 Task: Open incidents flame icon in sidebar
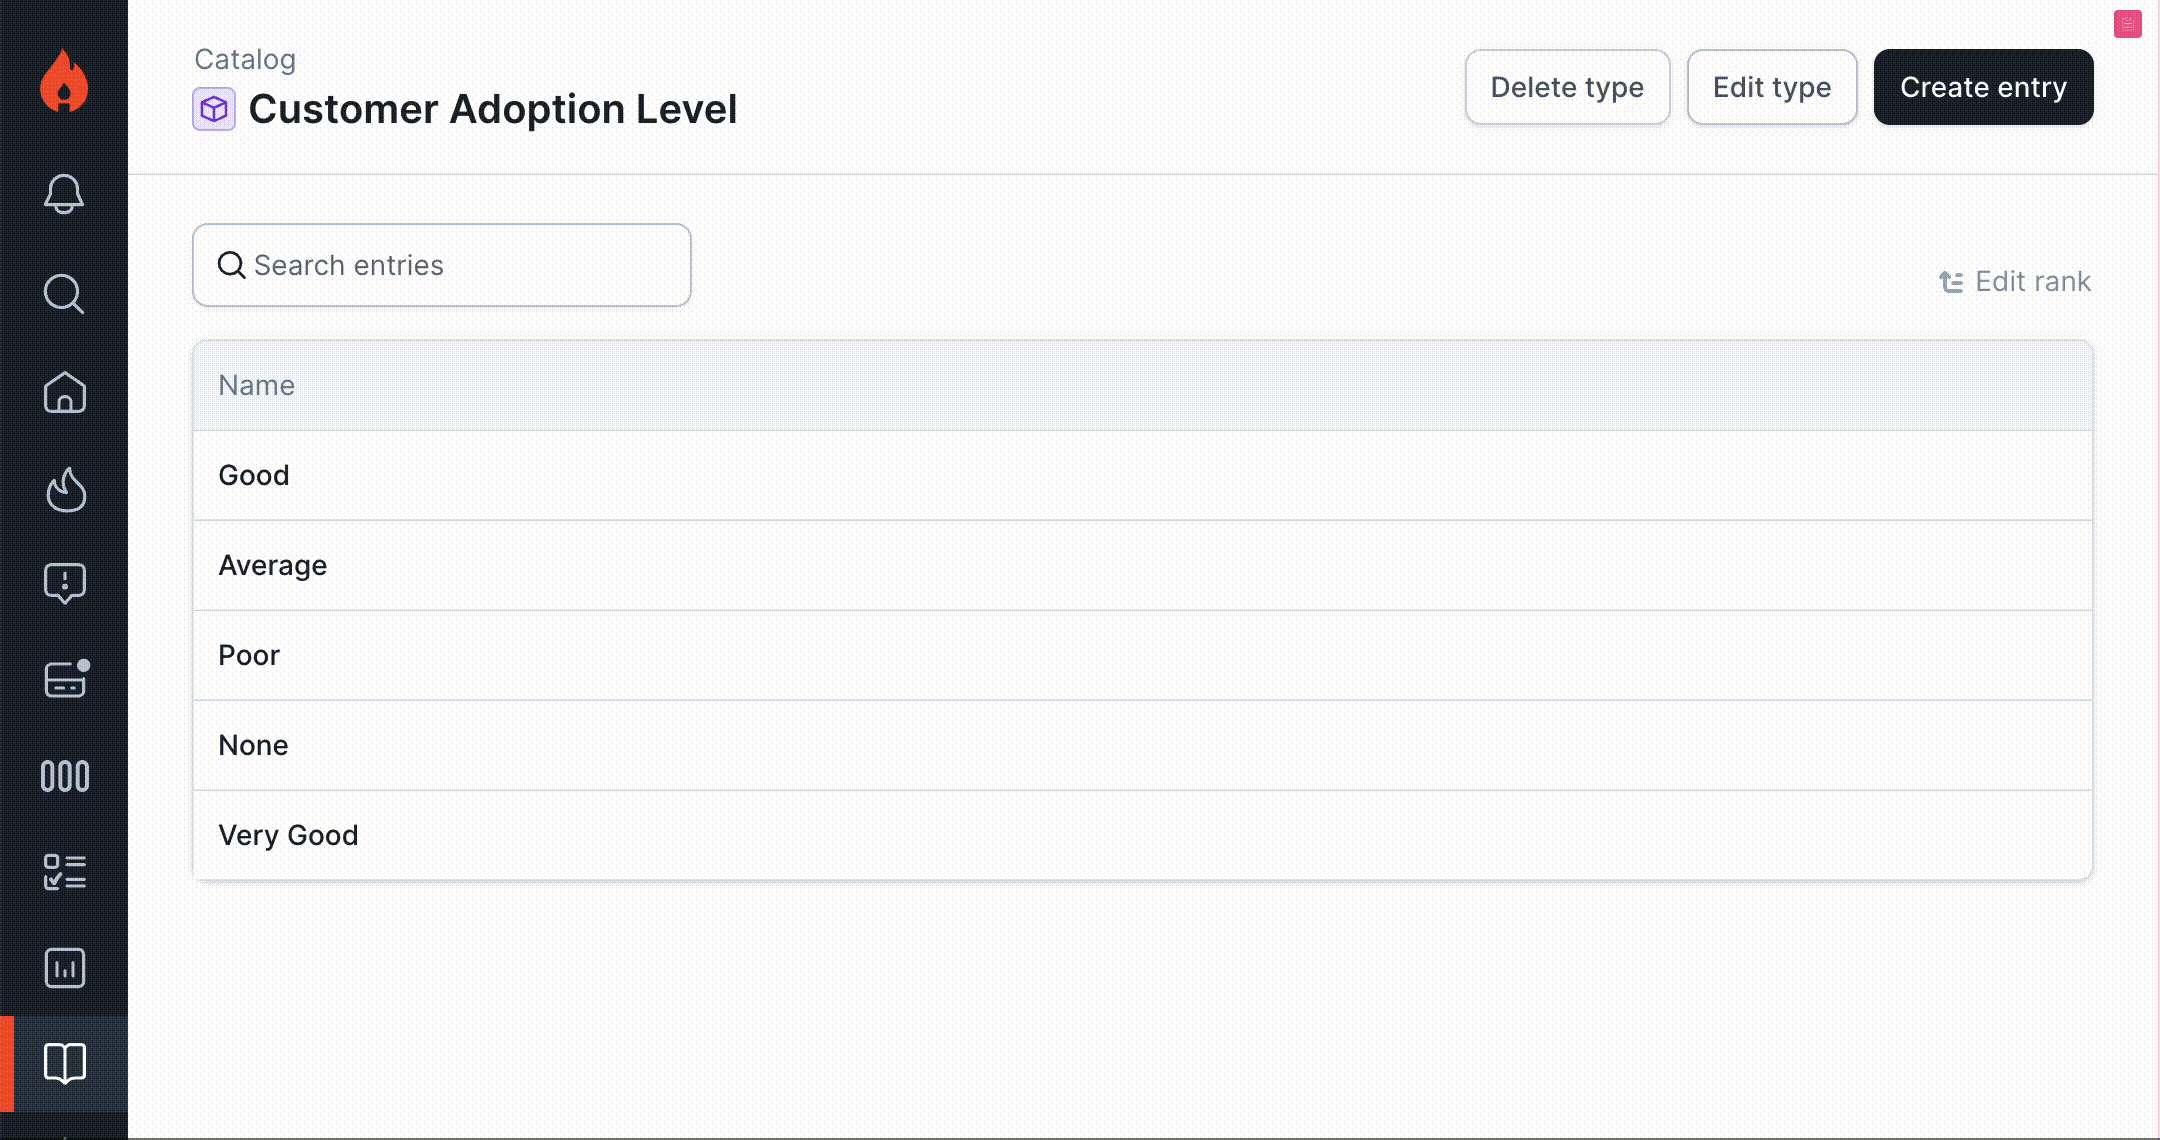click(66, 489)
